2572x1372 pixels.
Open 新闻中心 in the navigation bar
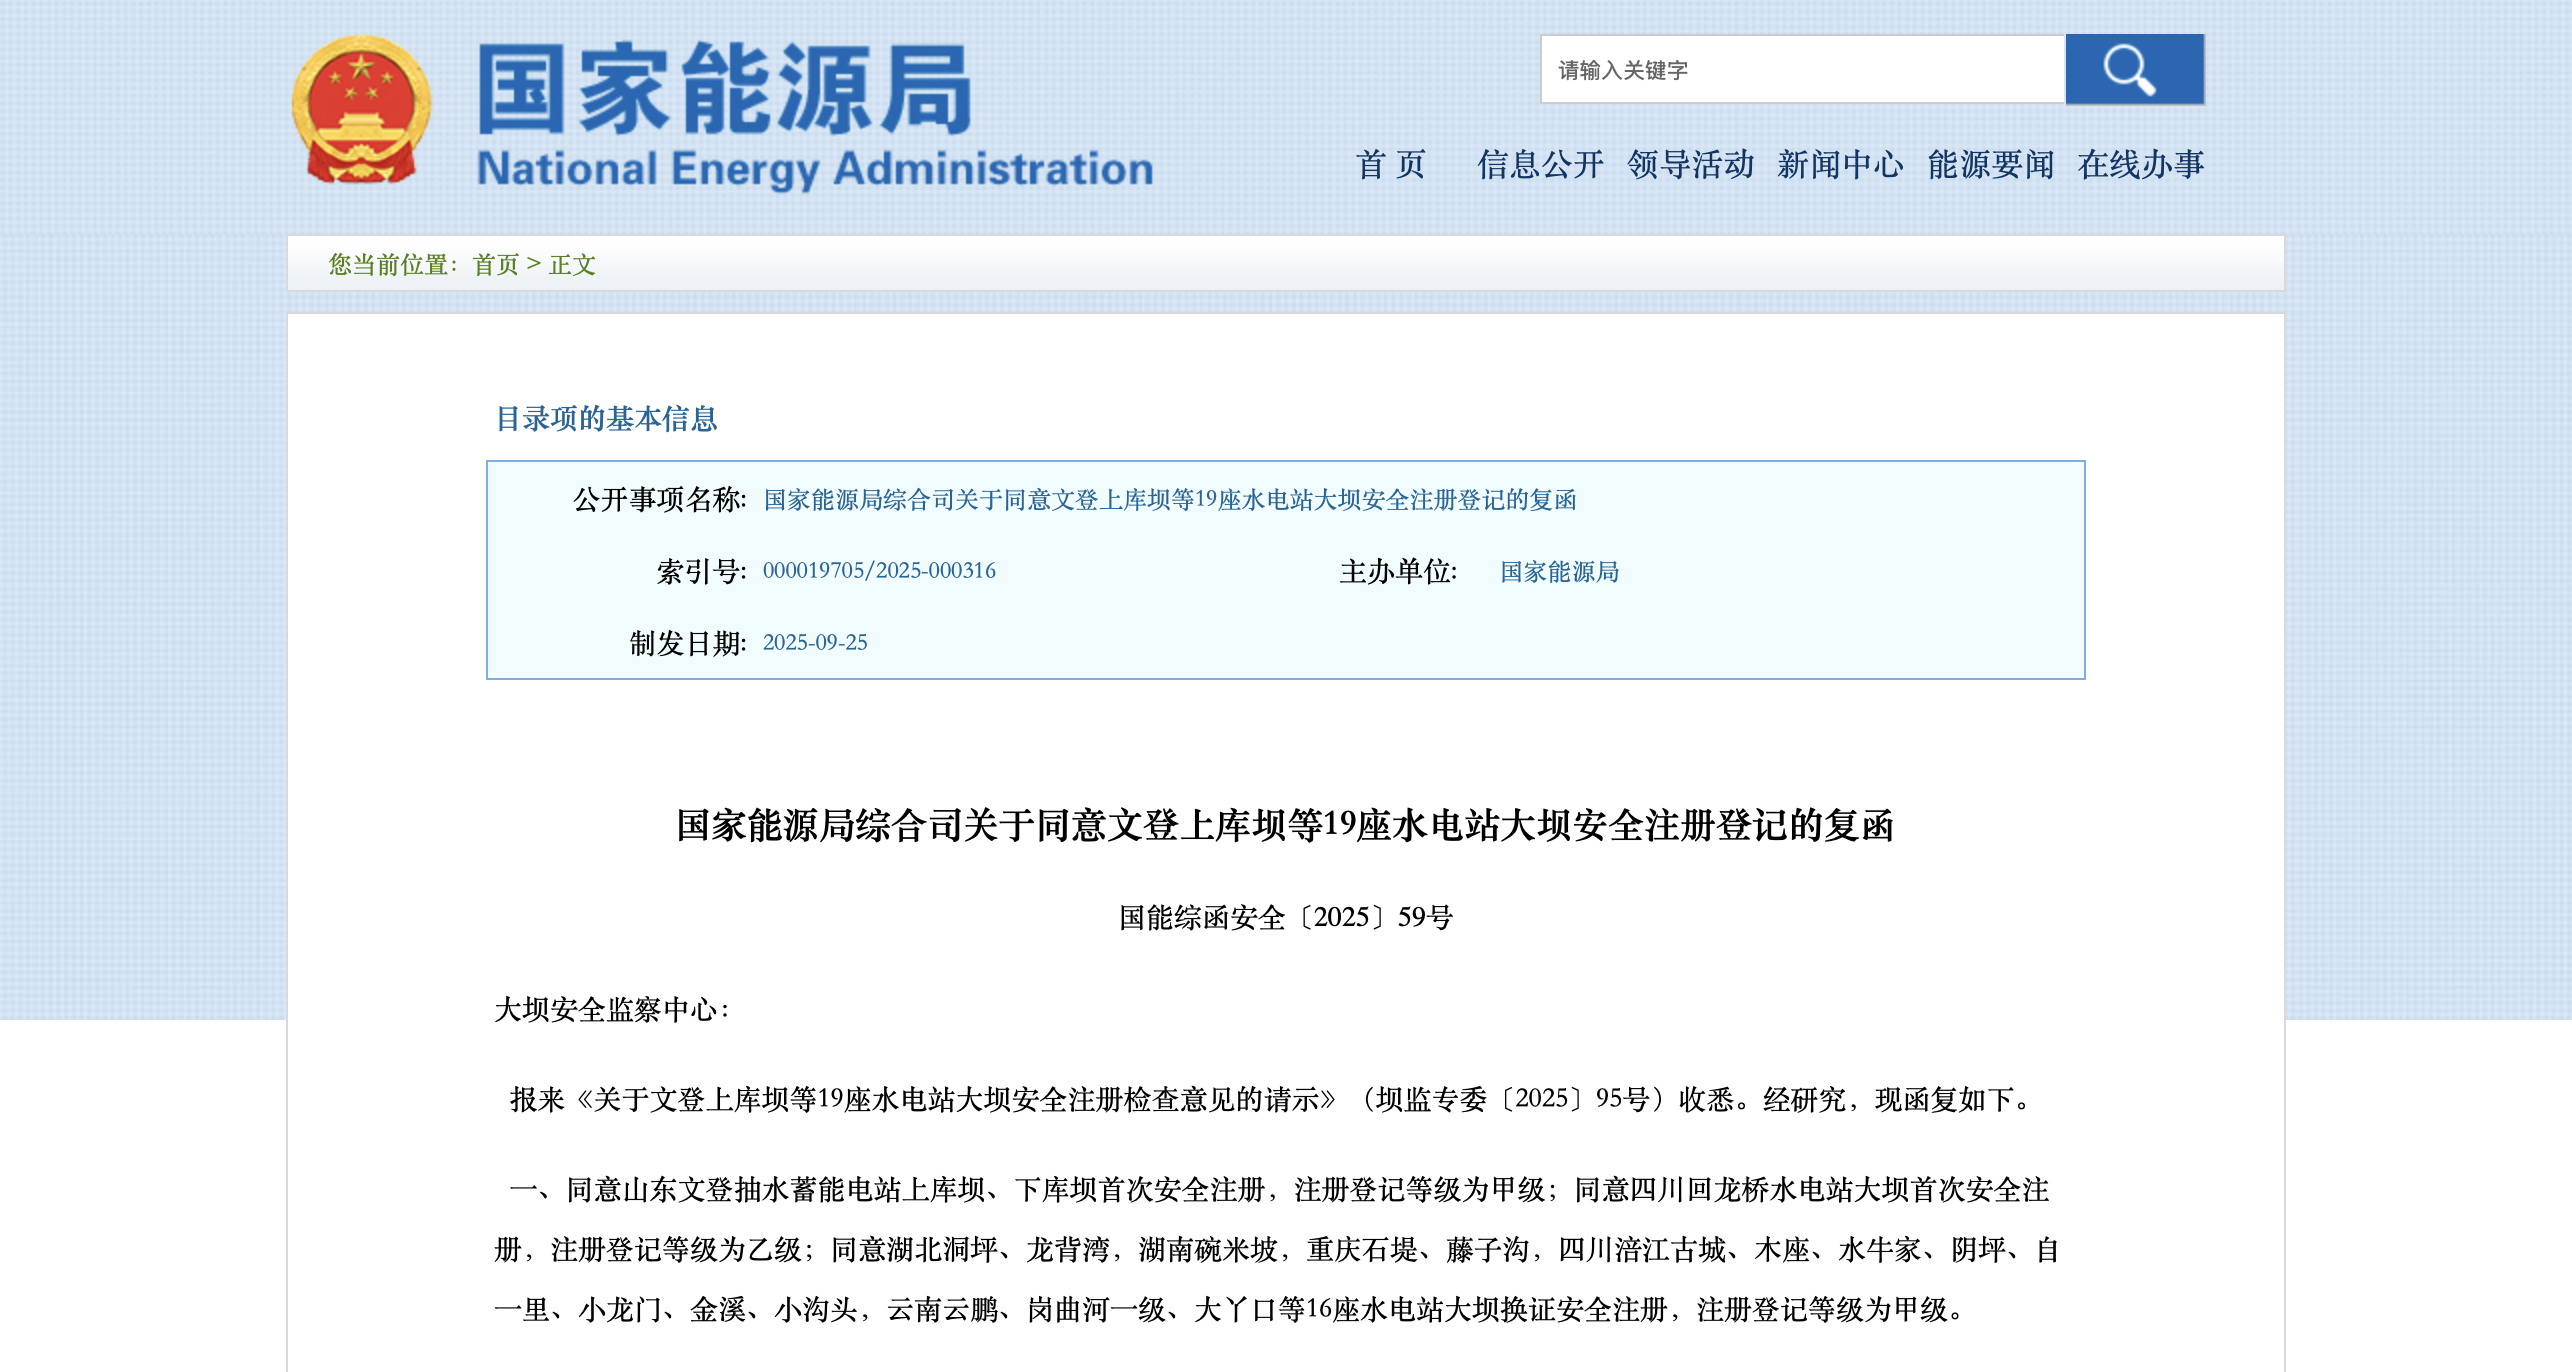click(1840, 164)
